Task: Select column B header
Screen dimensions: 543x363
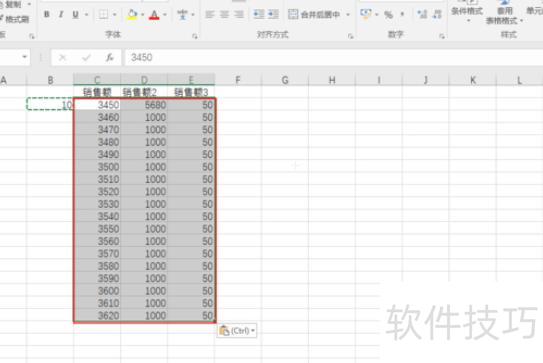Action: point(50,80)
